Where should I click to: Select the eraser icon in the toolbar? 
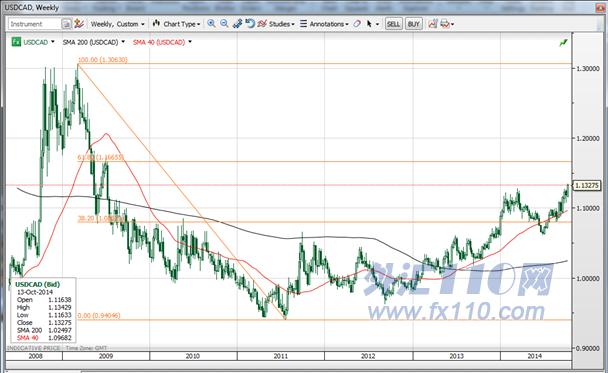pyautogui.click(x=357, y=24)
